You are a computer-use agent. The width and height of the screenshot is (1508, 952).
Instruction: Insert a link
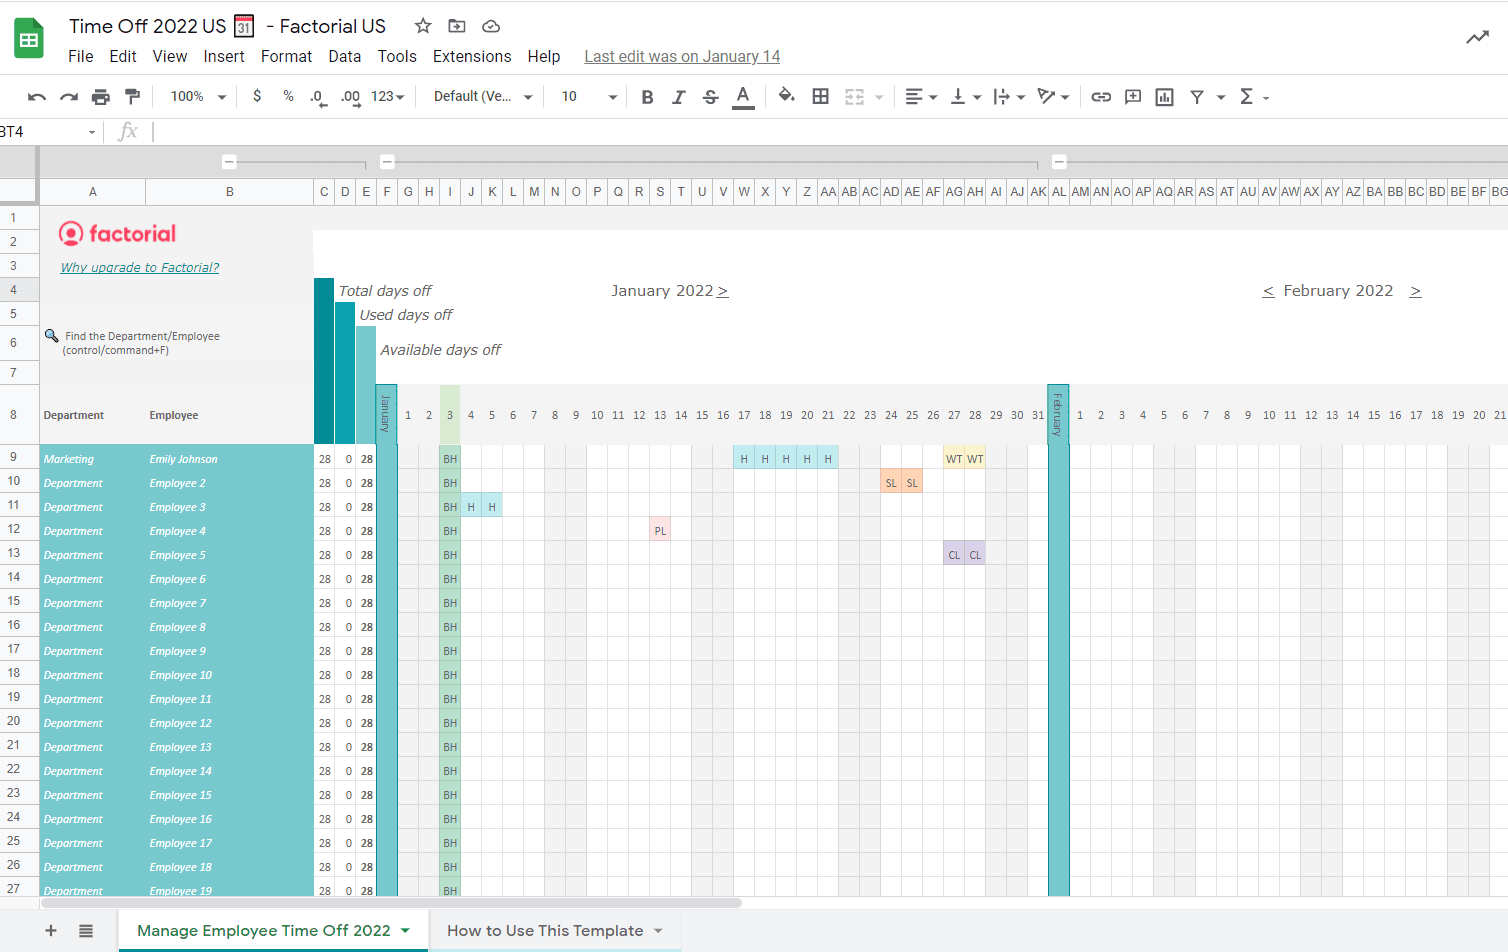(1103, 96)
